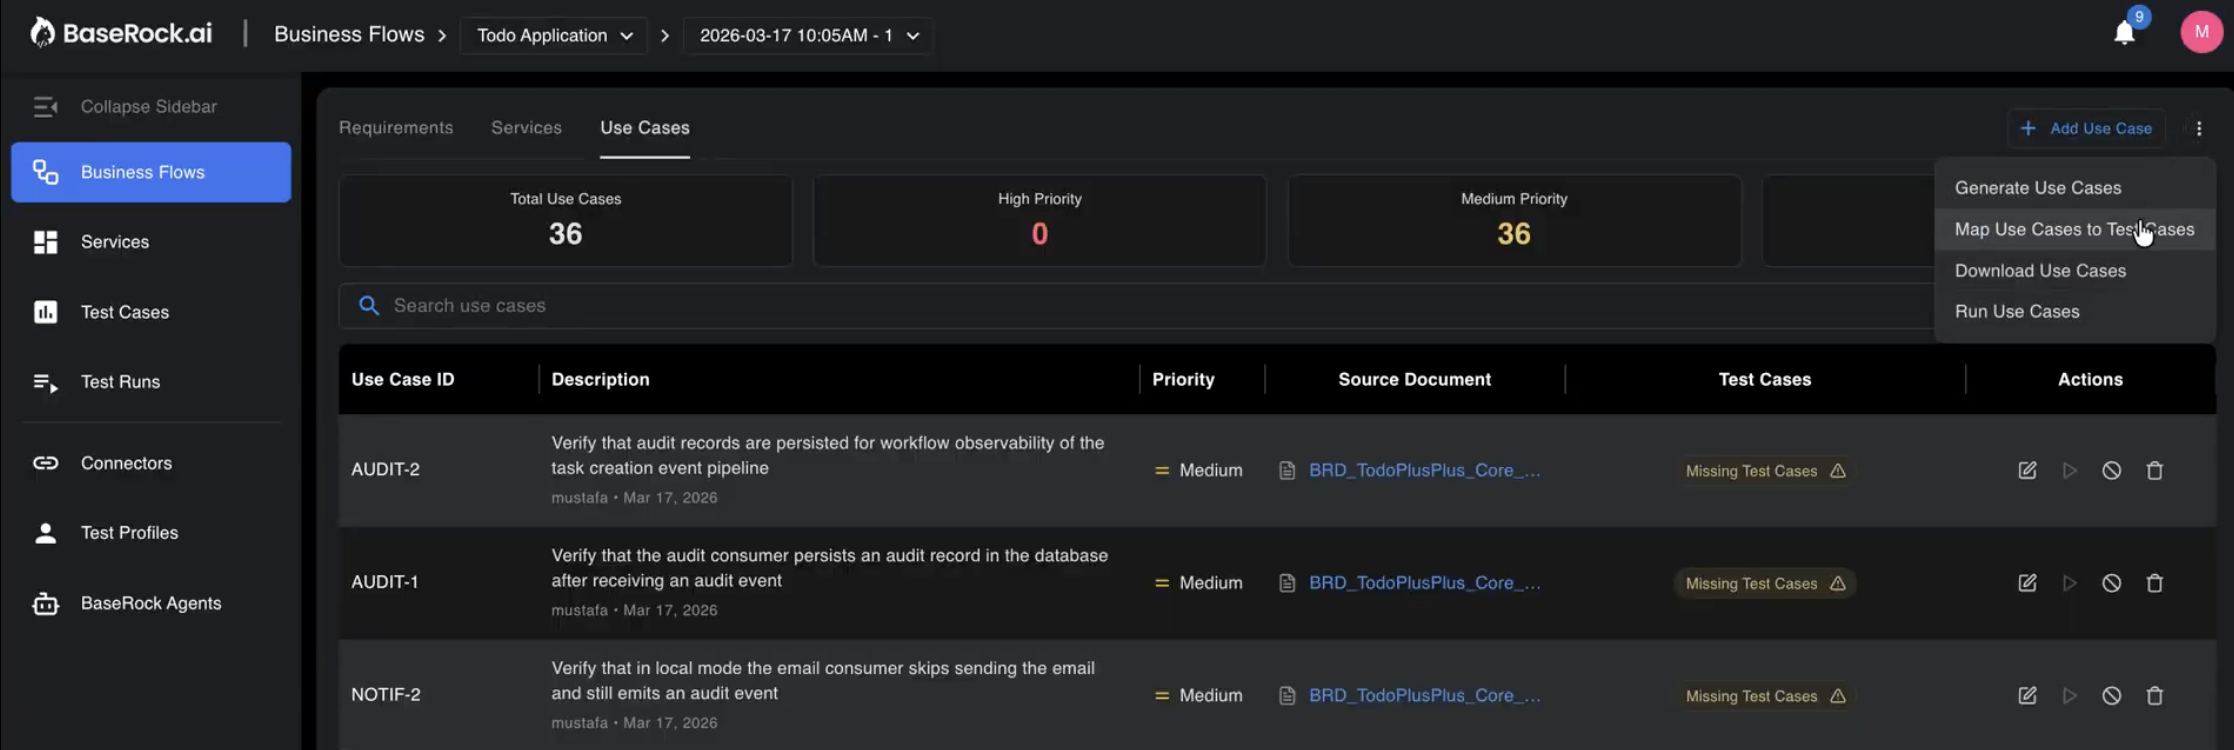
Task: Go to Test Runs in sidebar
Action: coord(120,382)
